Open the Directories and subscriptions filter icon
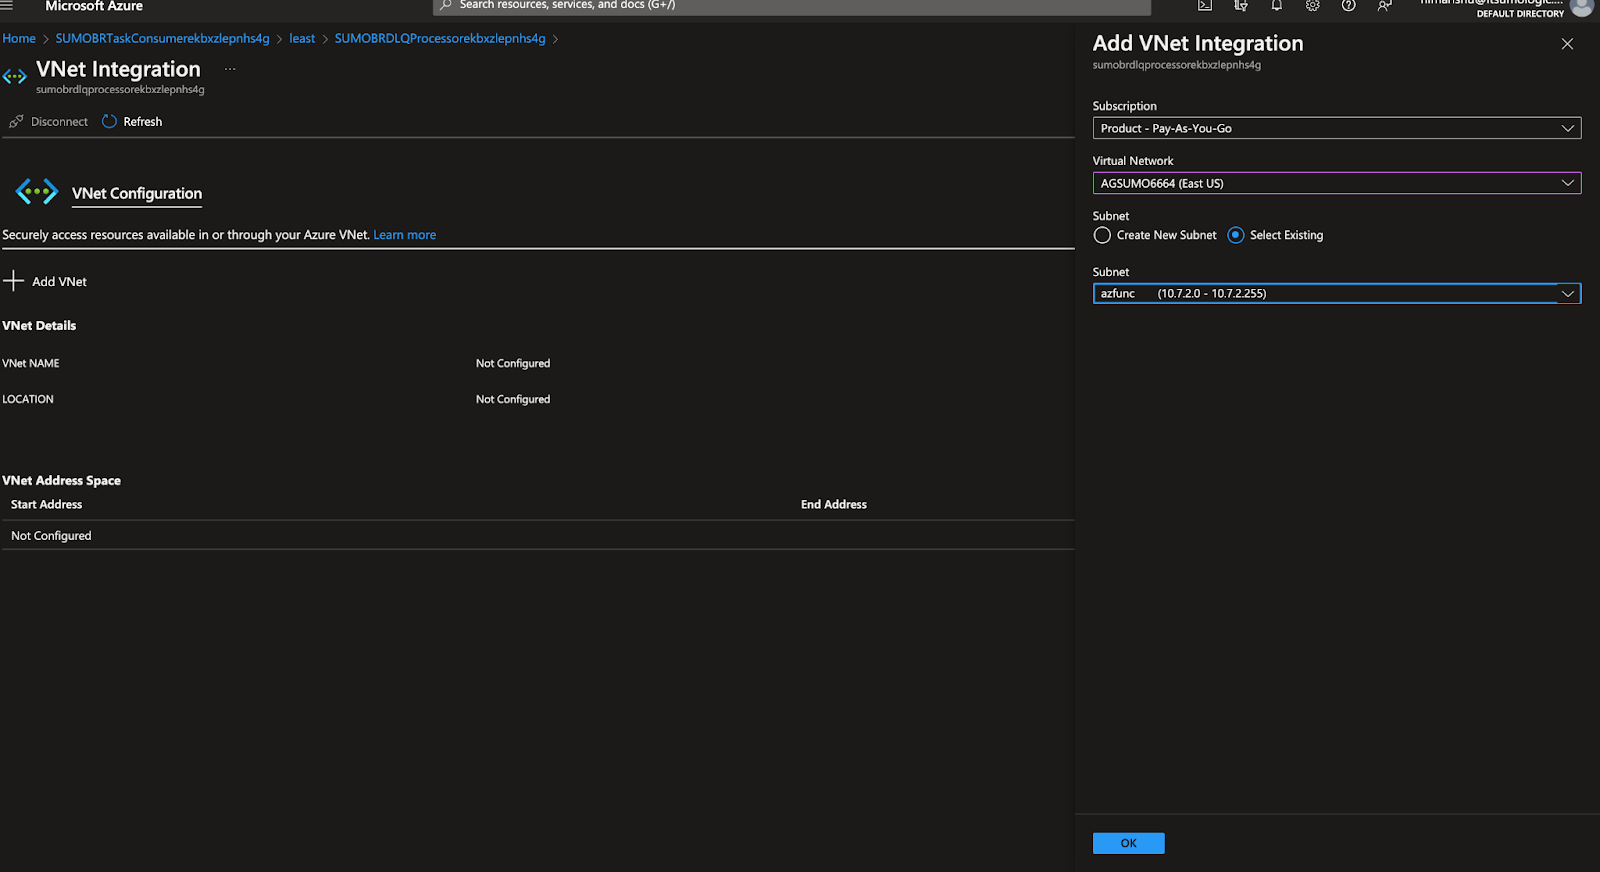This screenshot has height=872, width=1600. point(1241,6)
